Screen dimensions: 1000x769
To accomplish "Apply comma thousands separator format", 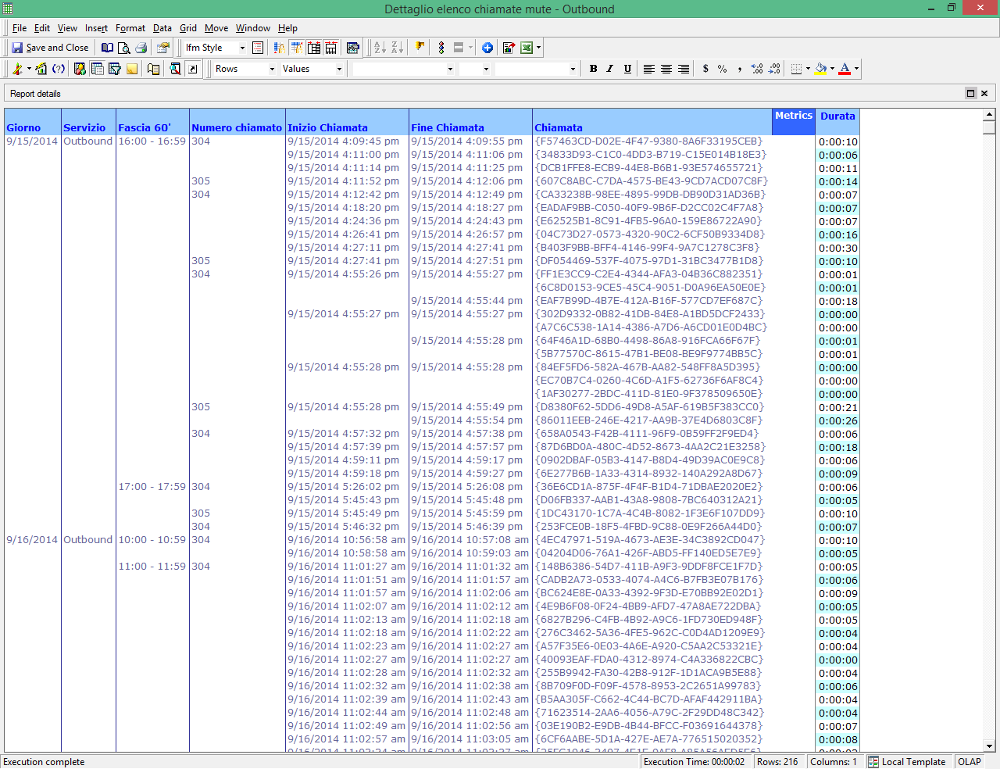I will coord(739,69).
